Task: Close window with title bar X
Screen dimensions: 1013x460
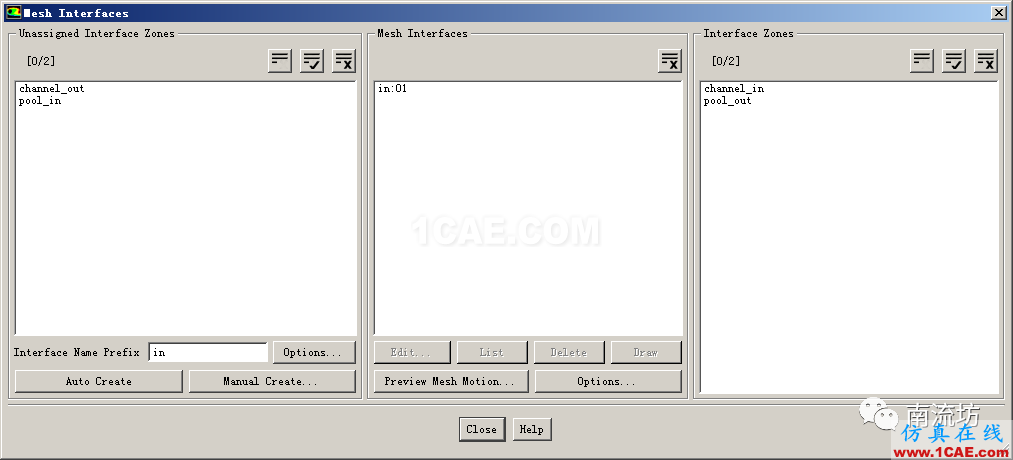Action: pos(999,12)
